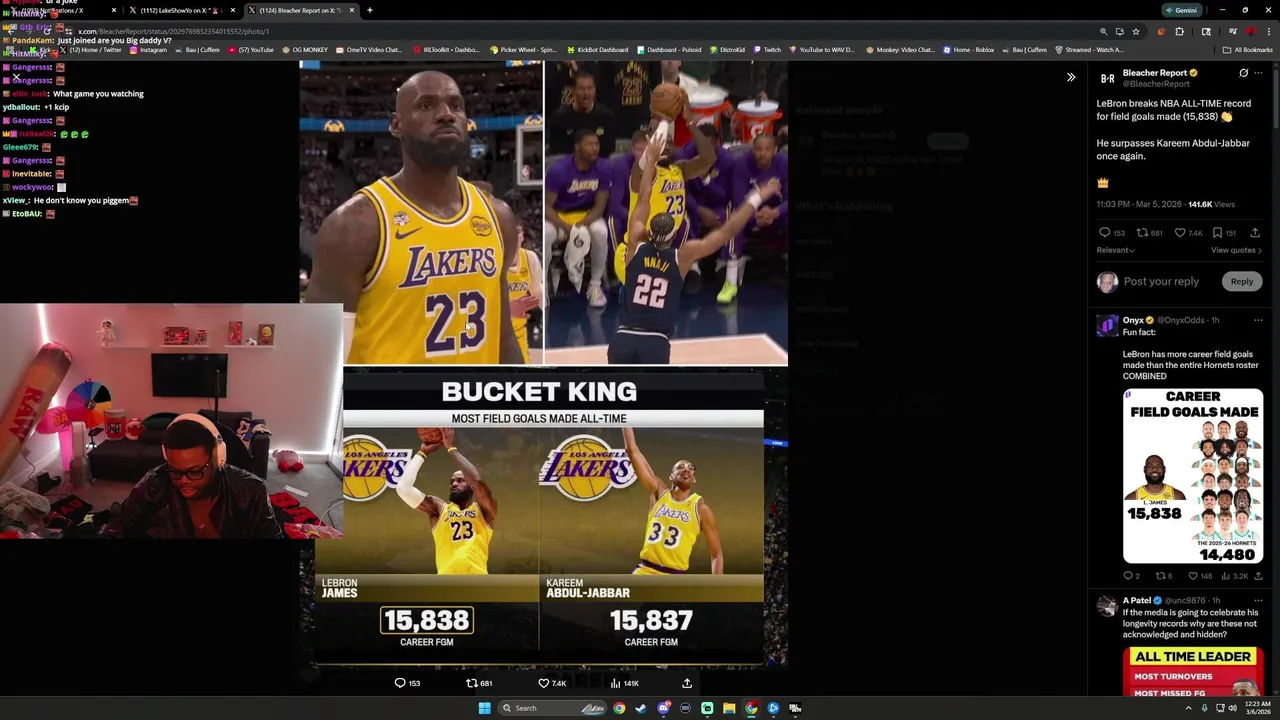Switch to the LakeShowYo on X tab

pyautogui.click(x=181, y=10)
